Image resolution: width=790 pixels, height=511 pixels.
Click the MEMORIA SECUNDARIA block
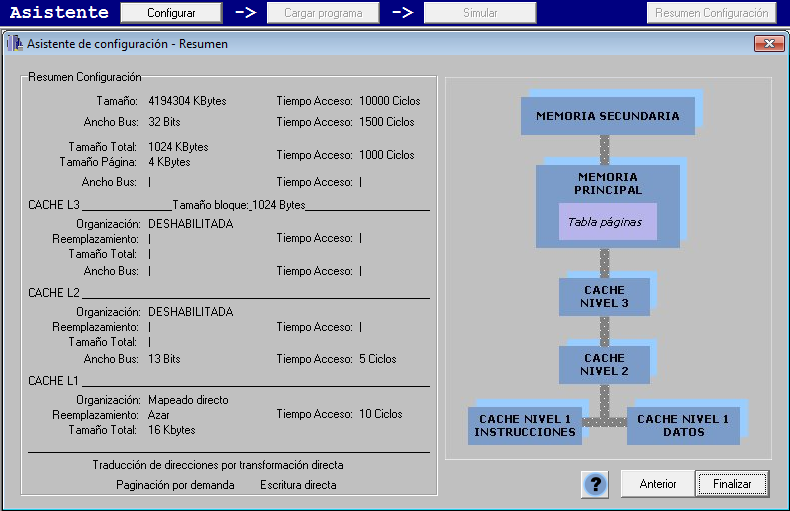608,116
